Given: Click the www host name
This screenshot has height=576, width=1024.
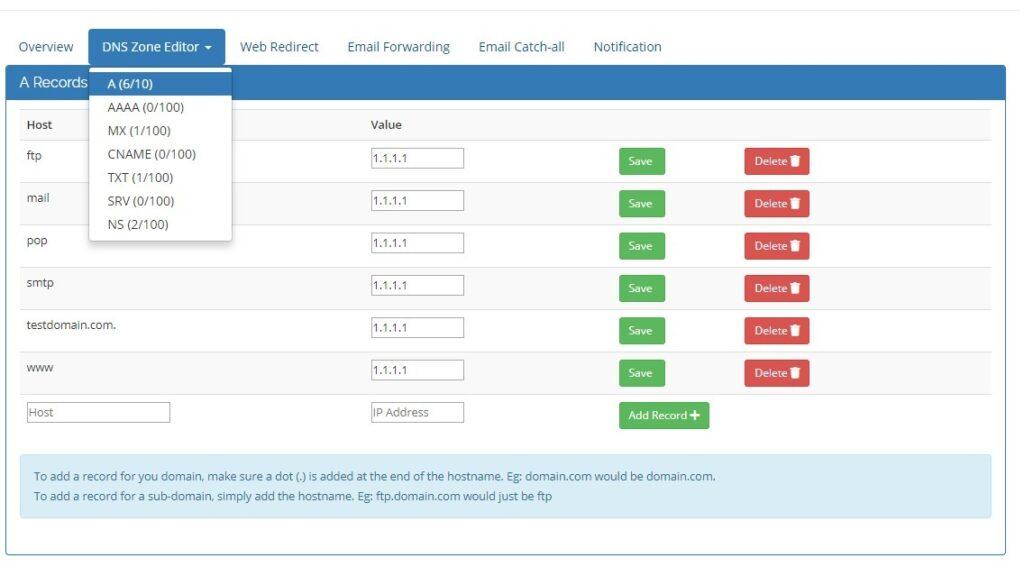Looking at the screenshot, I should pyautogui.click(x=40, y=368).
